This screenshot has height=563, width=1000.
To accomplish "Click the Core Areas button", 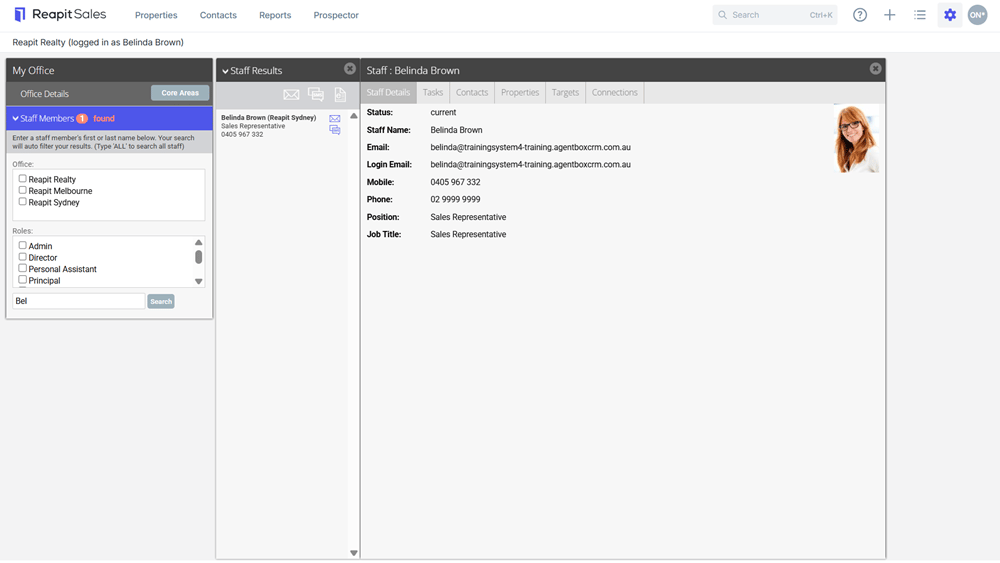I will coord(180,93).
